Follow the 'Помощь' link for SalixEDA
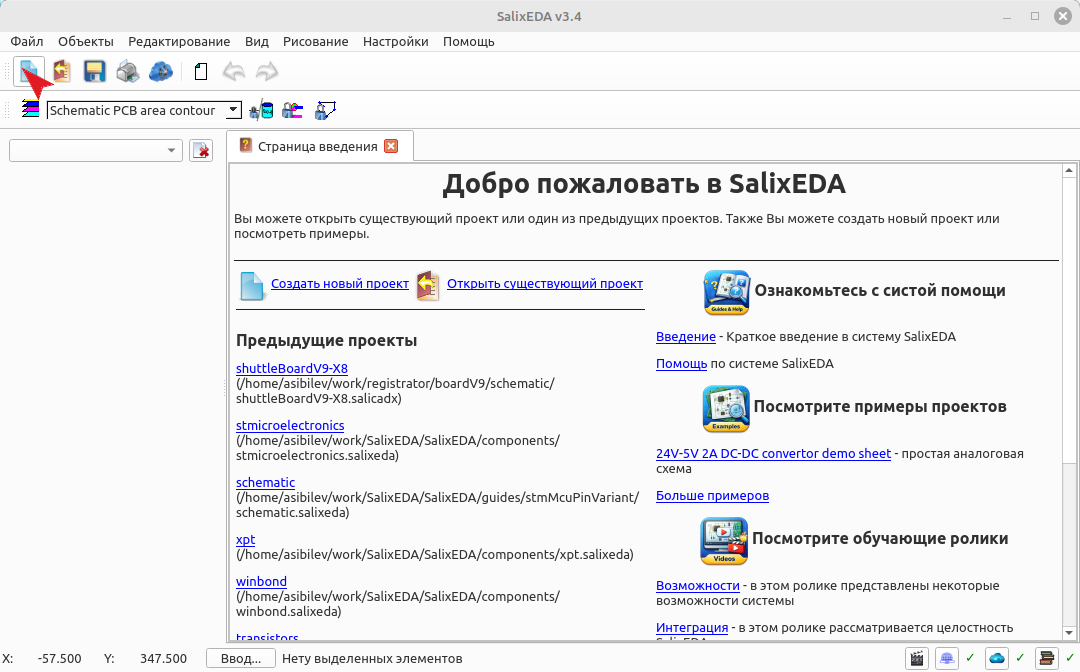The image size is (1080, 672). pyautogui.click(x=681, y=363)
